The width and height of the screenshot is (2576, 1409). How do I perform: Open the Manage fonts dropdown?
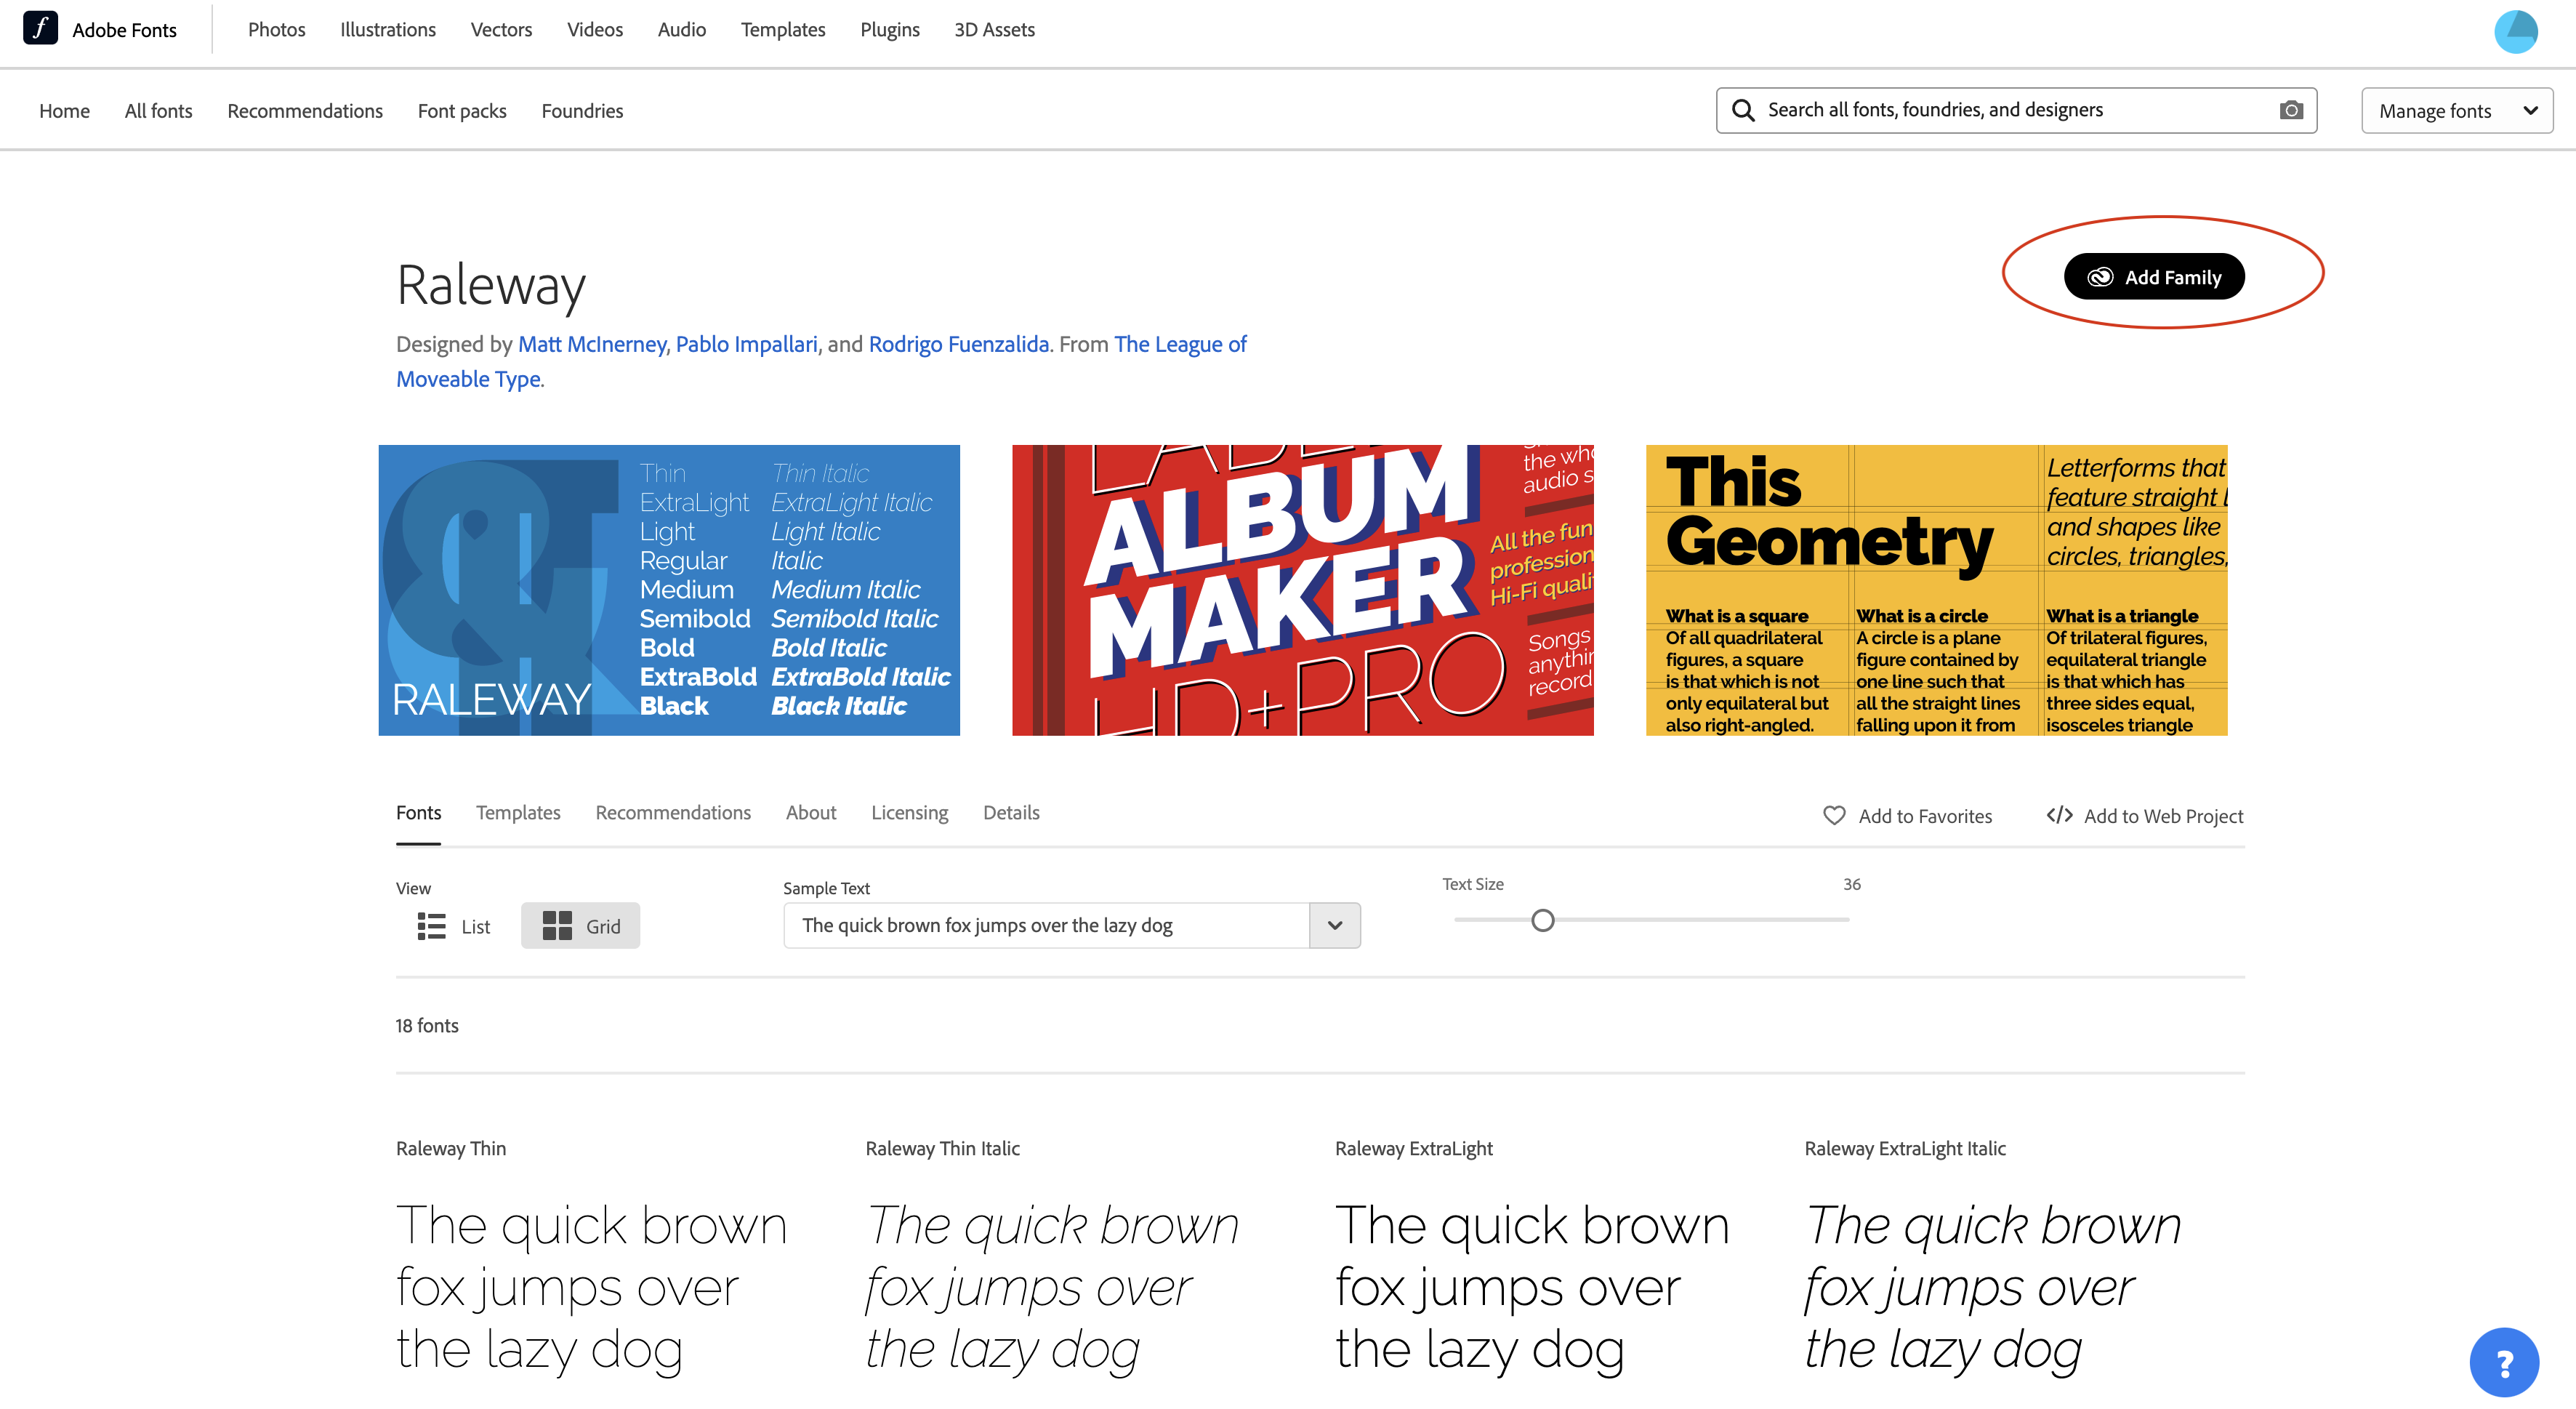(2456, 110)
